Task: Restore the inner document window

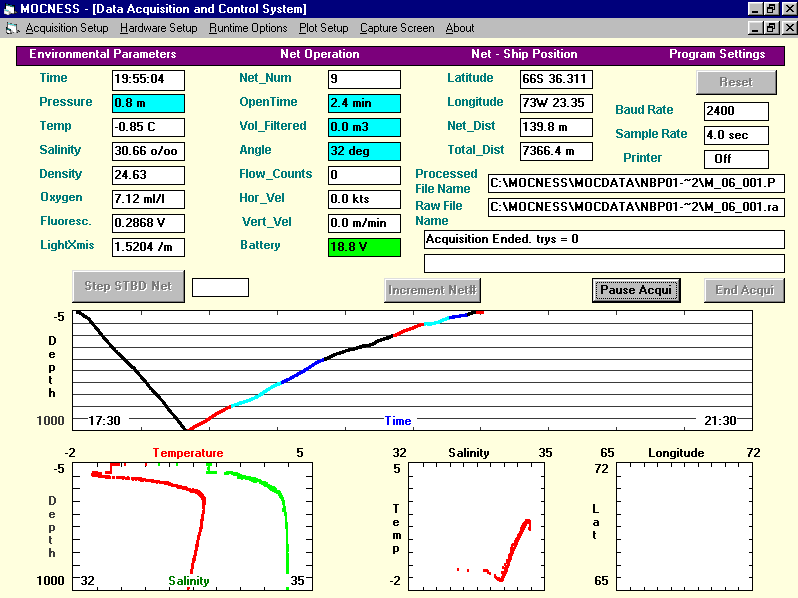Action: [x=772, y=28]
